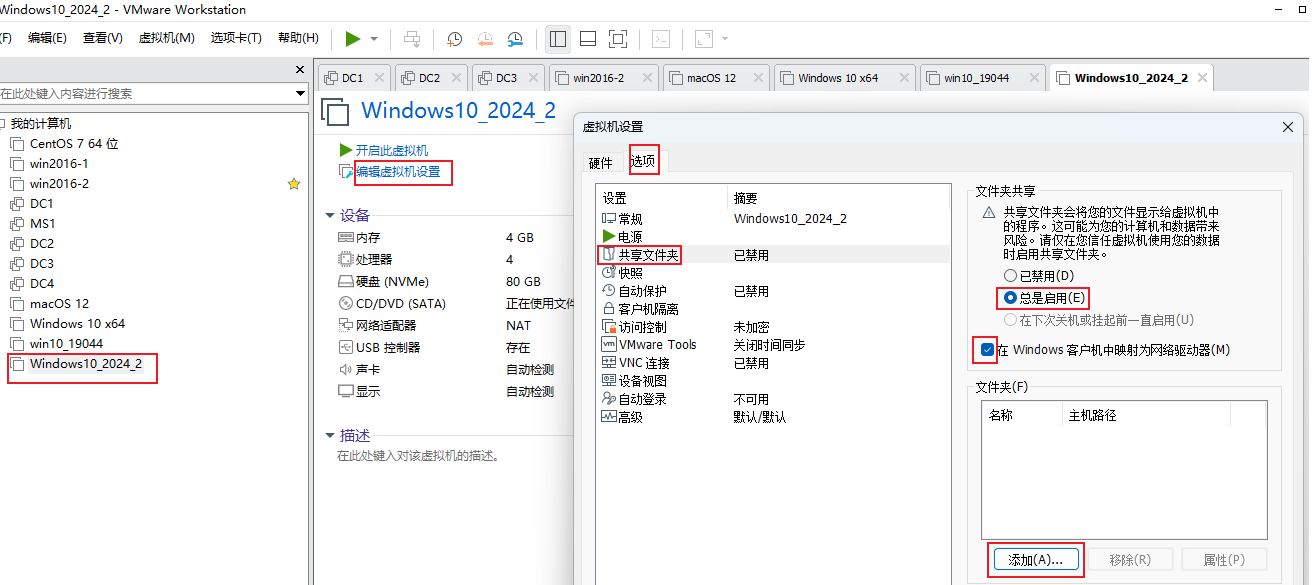Screen dimensions: 1314x585
Task: Enter full screen mode via toolbar icon
Action: tap(618, 39)
